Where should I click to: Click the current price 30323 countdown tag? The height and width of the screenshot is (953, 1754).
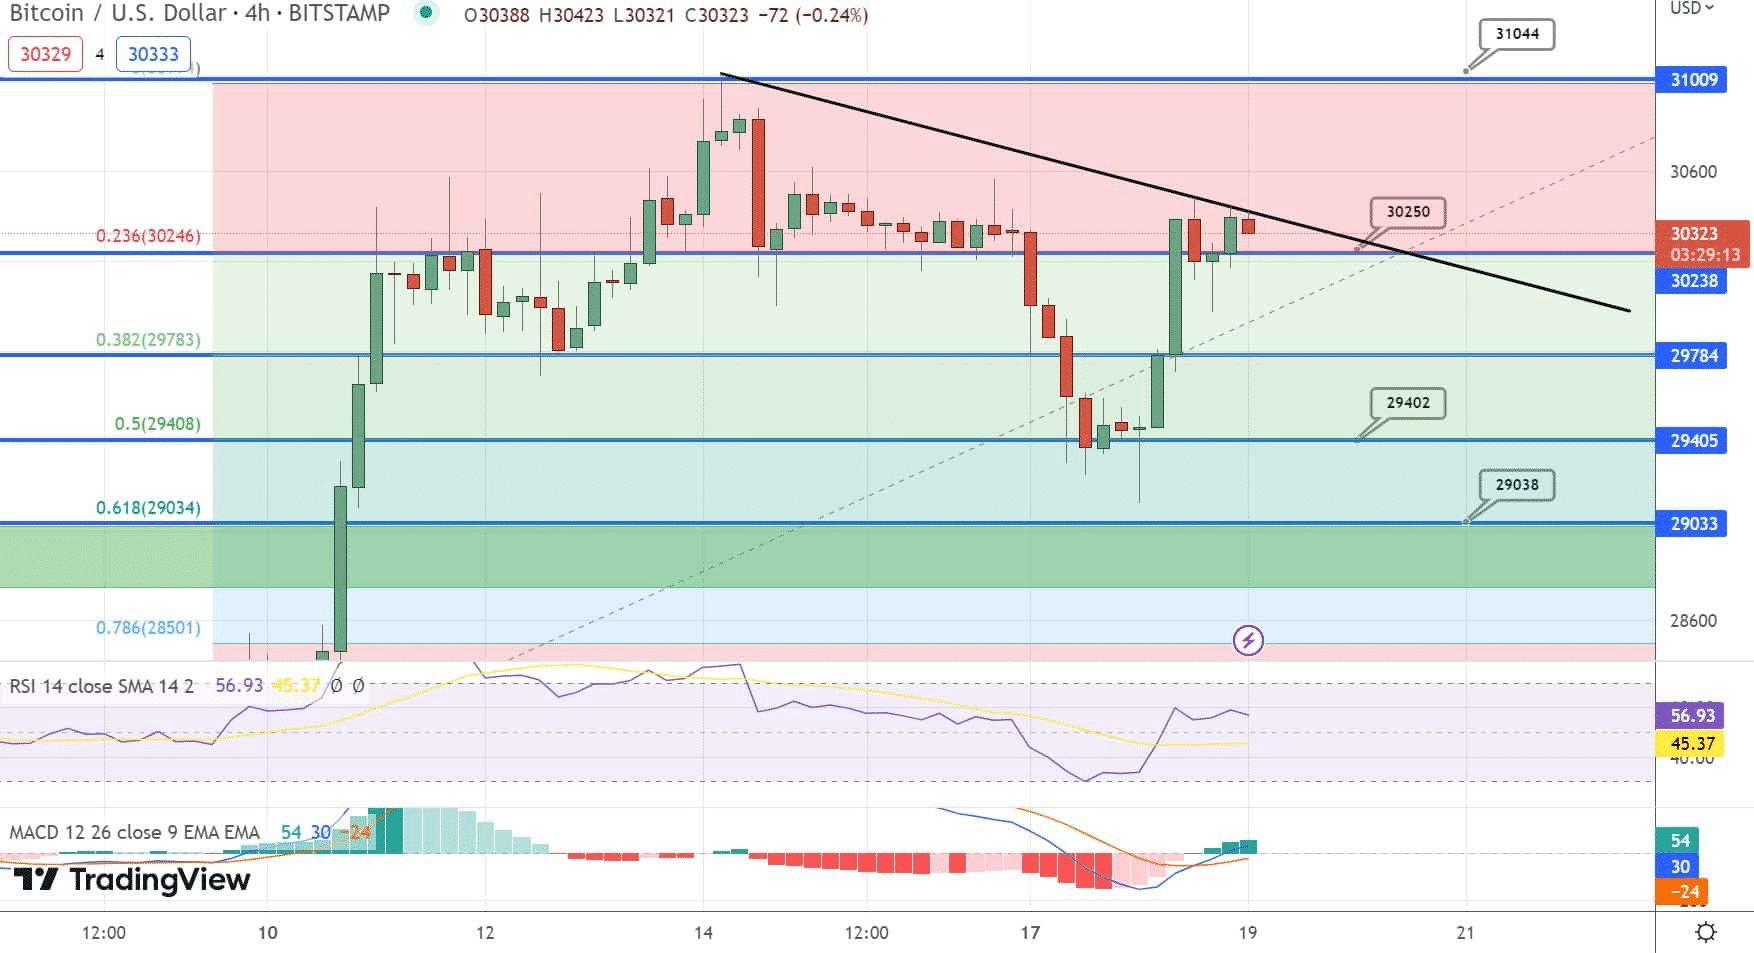pos(1703,244)
